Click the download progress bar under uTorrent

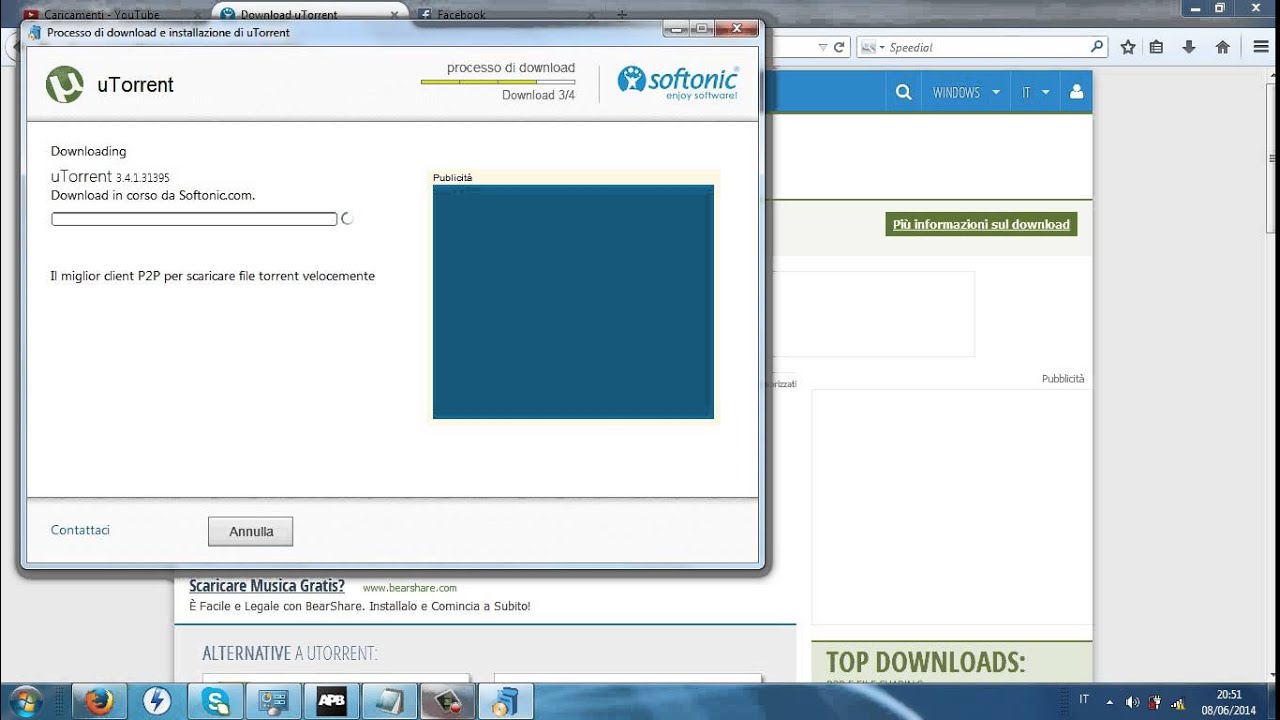pyautogui.click(x=194, y=219)
